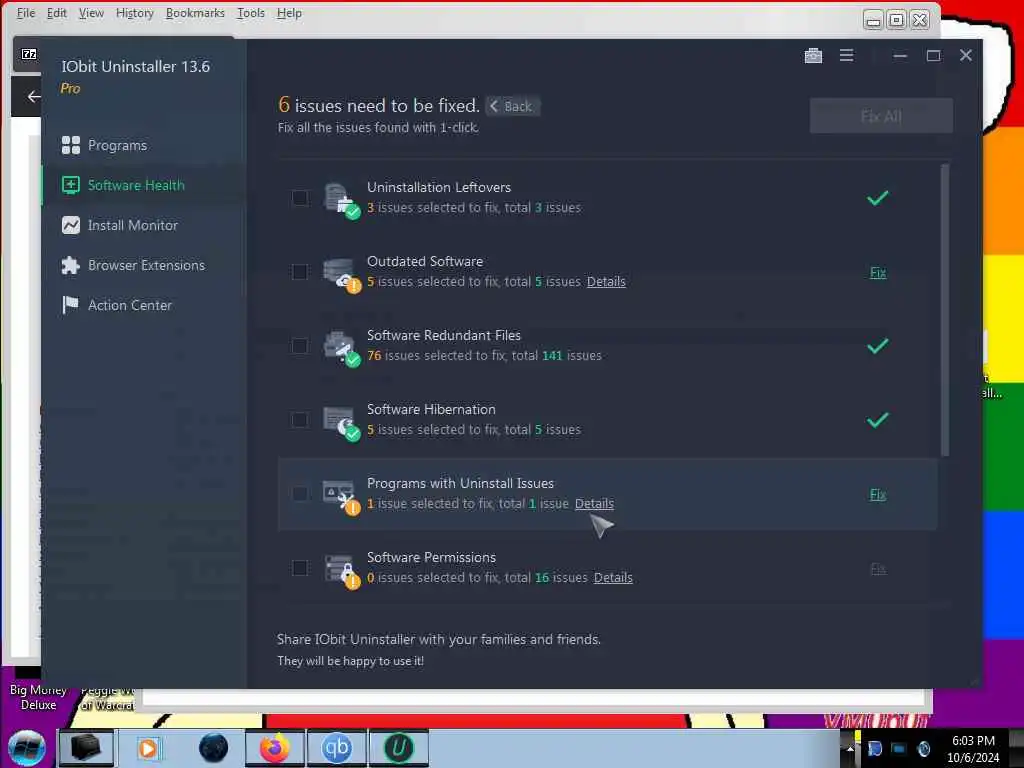Open View menu in background window
Image resolution: width=1024 pixels, height=768 pixels.
pos(91,13)
